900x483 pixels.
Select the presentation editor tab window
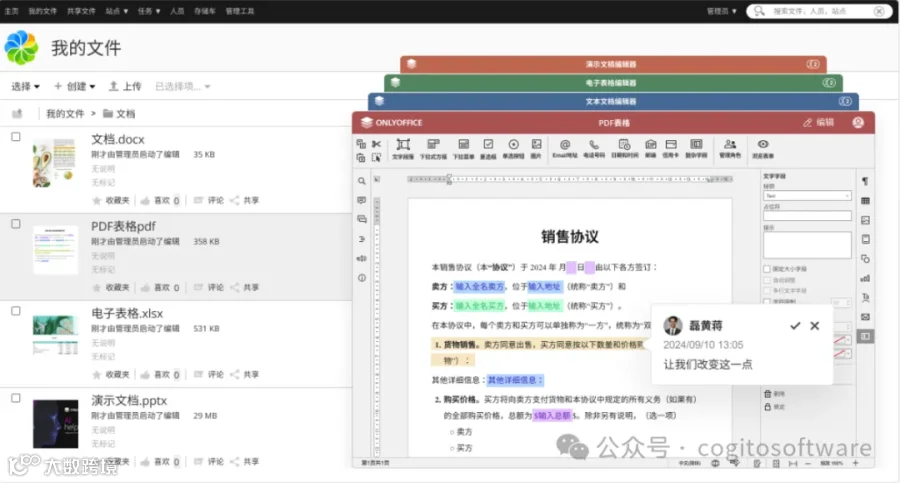[613, 64]
